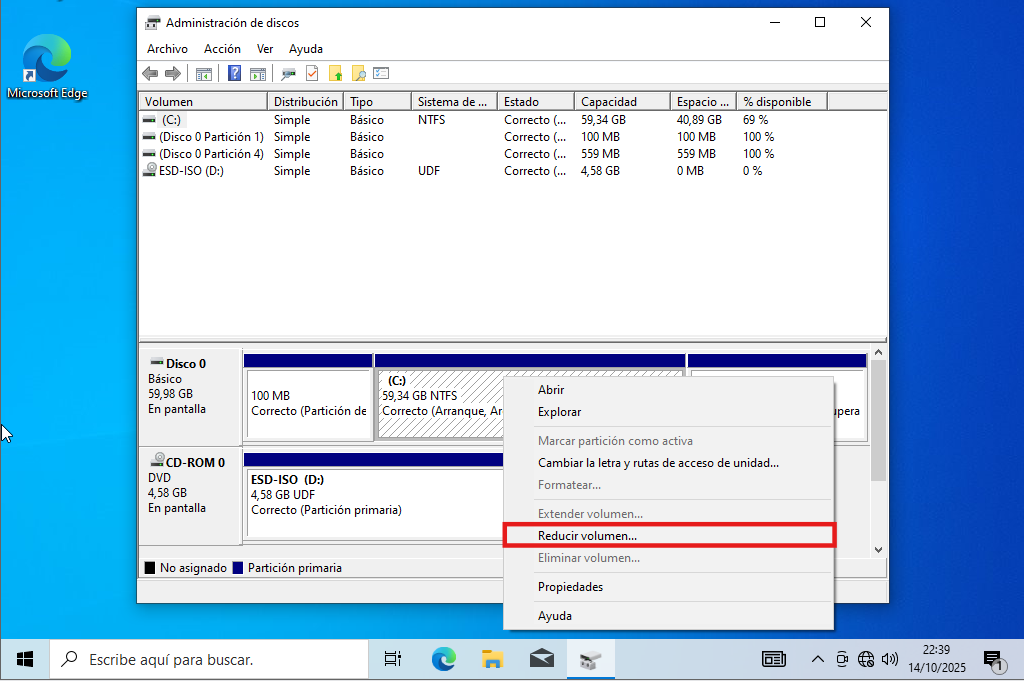Click the Forward arrow in the toolbar

[x=172, y=73]
